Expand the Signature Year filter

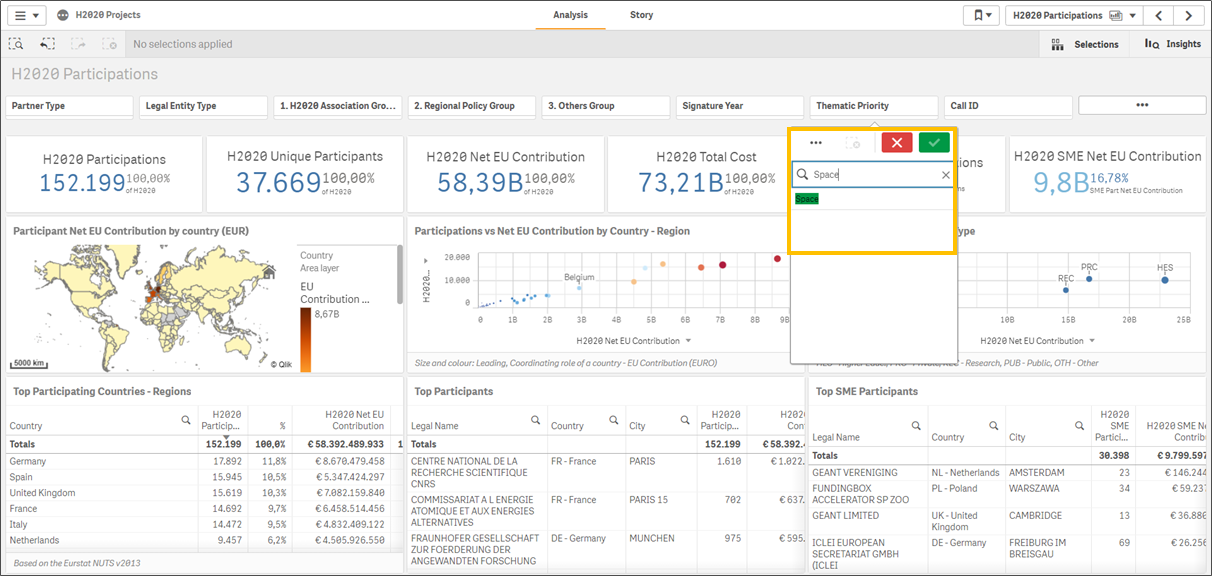pyautogui.click(x=741, y=106)
